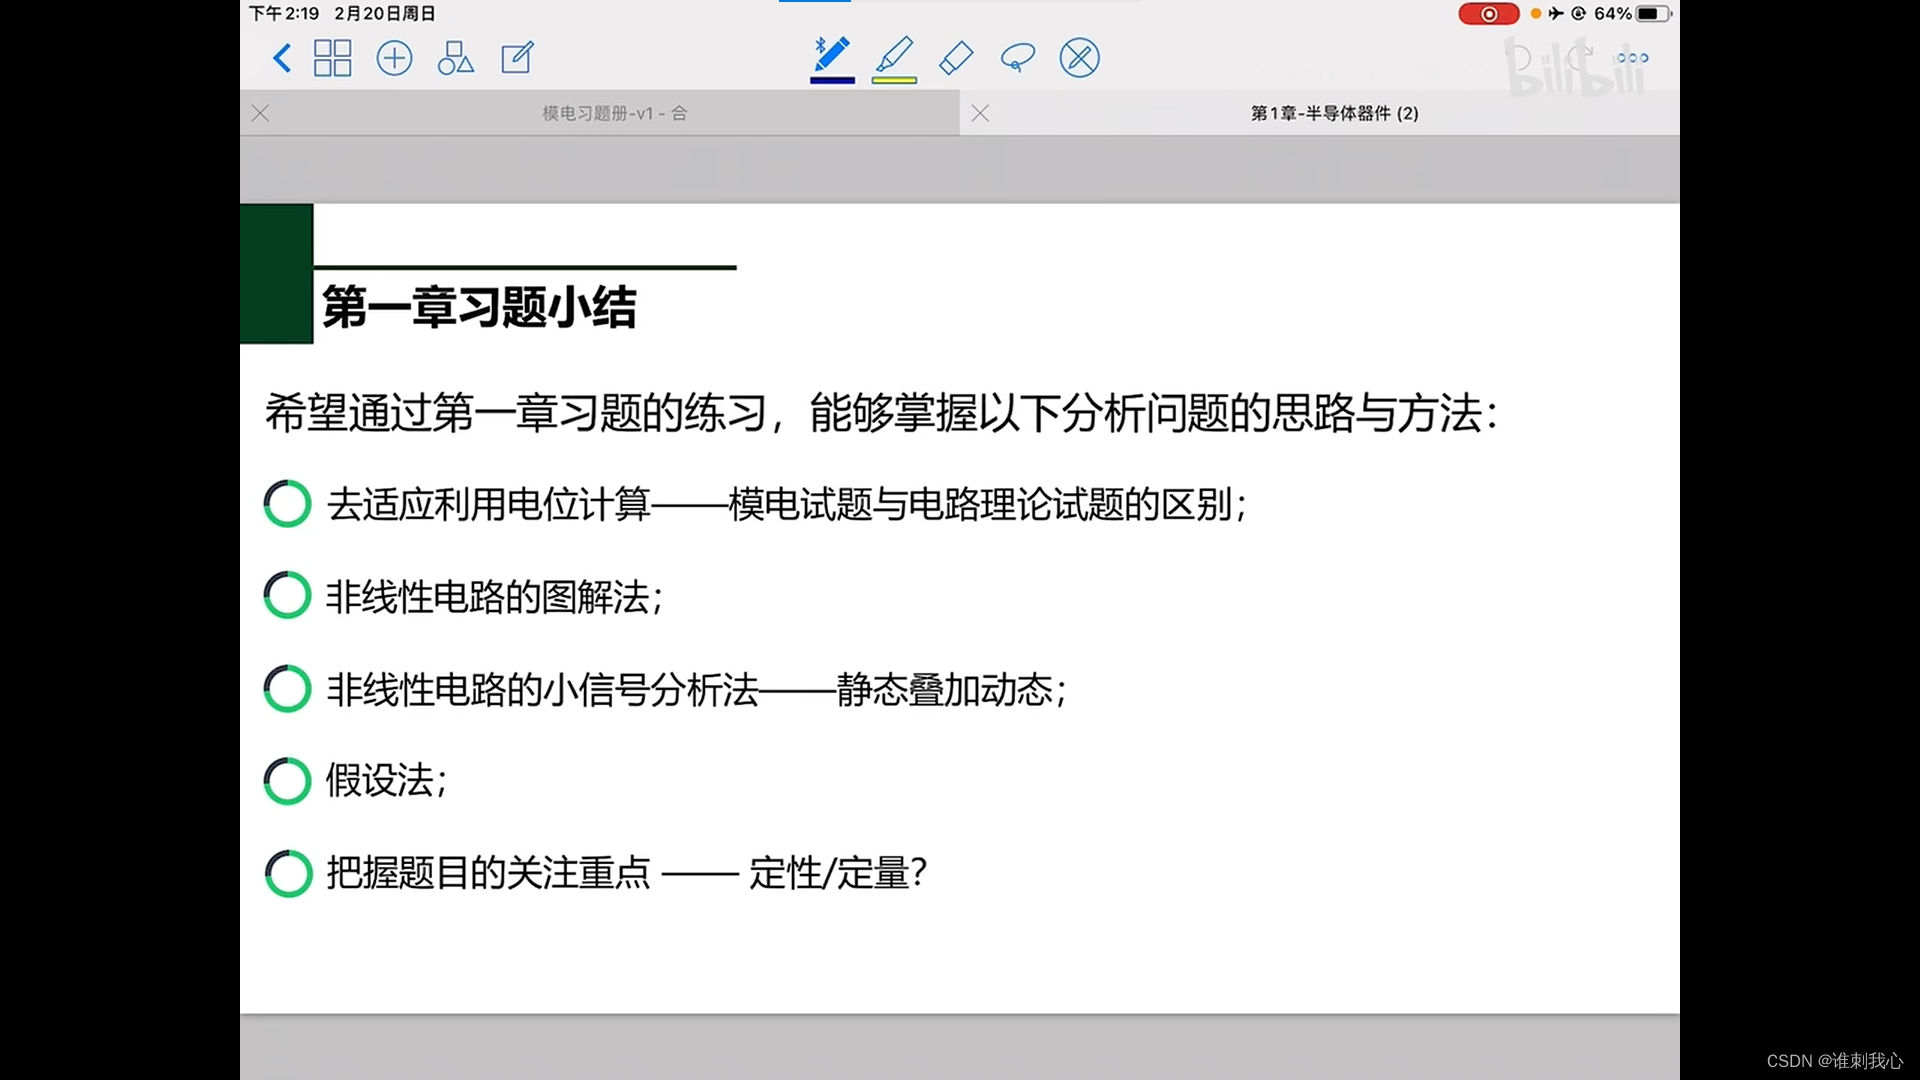The image size is (1920, 1080).
Task: Toggle the pen-disabled read-only mode icon
Action: (1080, 58)
